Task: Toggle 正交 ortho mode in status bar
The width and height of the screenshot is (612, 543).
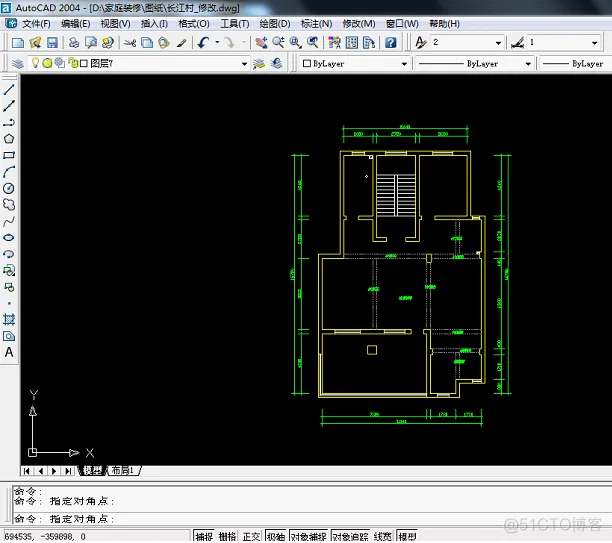Action: [x=251, y=537]
